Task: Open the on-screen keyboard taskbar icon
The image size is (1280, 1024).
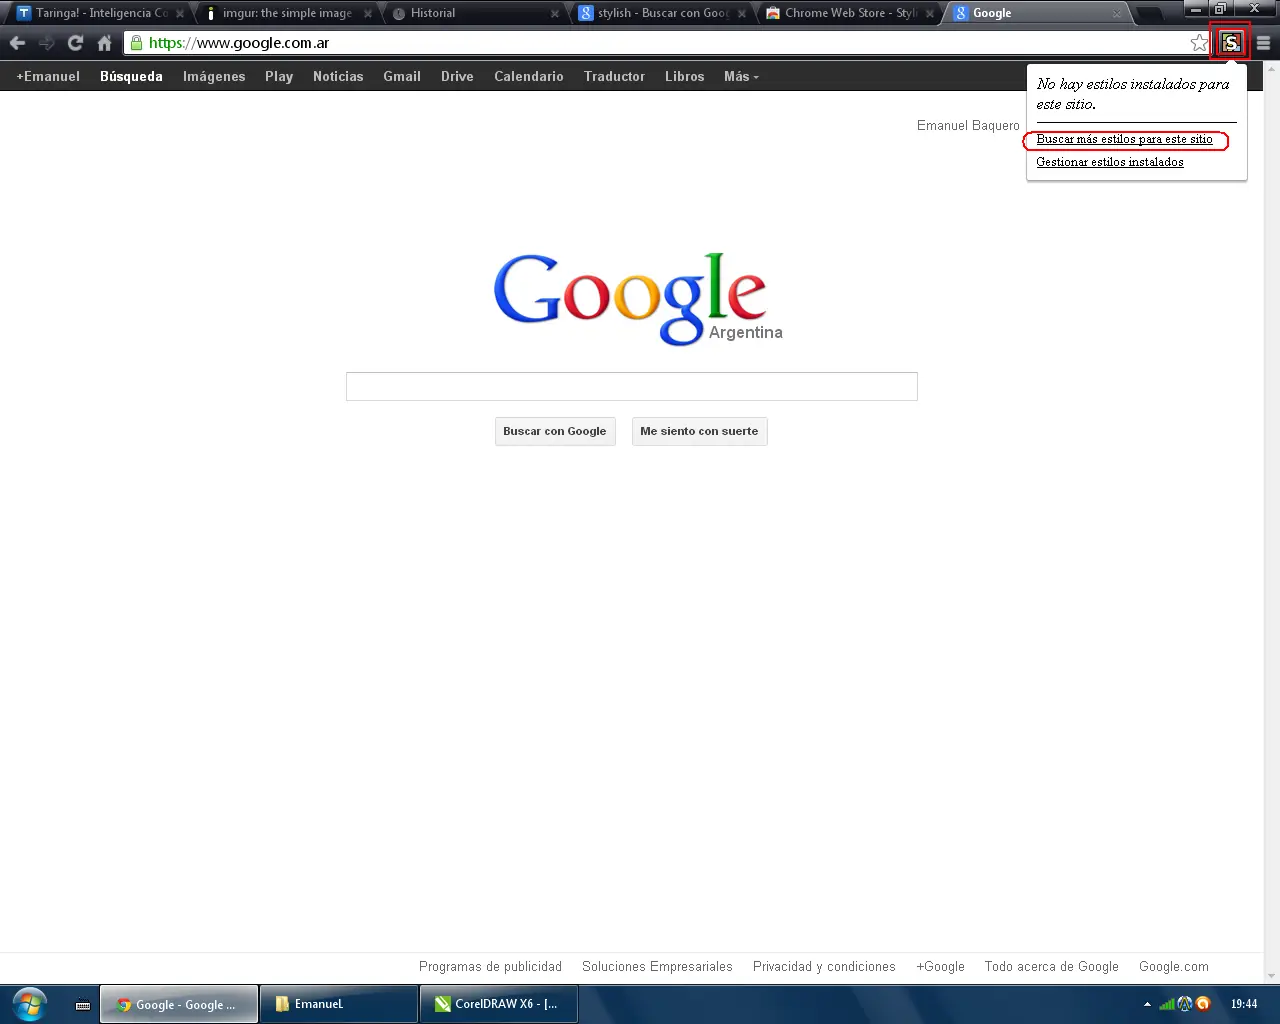Action: tap(83, 1005)
